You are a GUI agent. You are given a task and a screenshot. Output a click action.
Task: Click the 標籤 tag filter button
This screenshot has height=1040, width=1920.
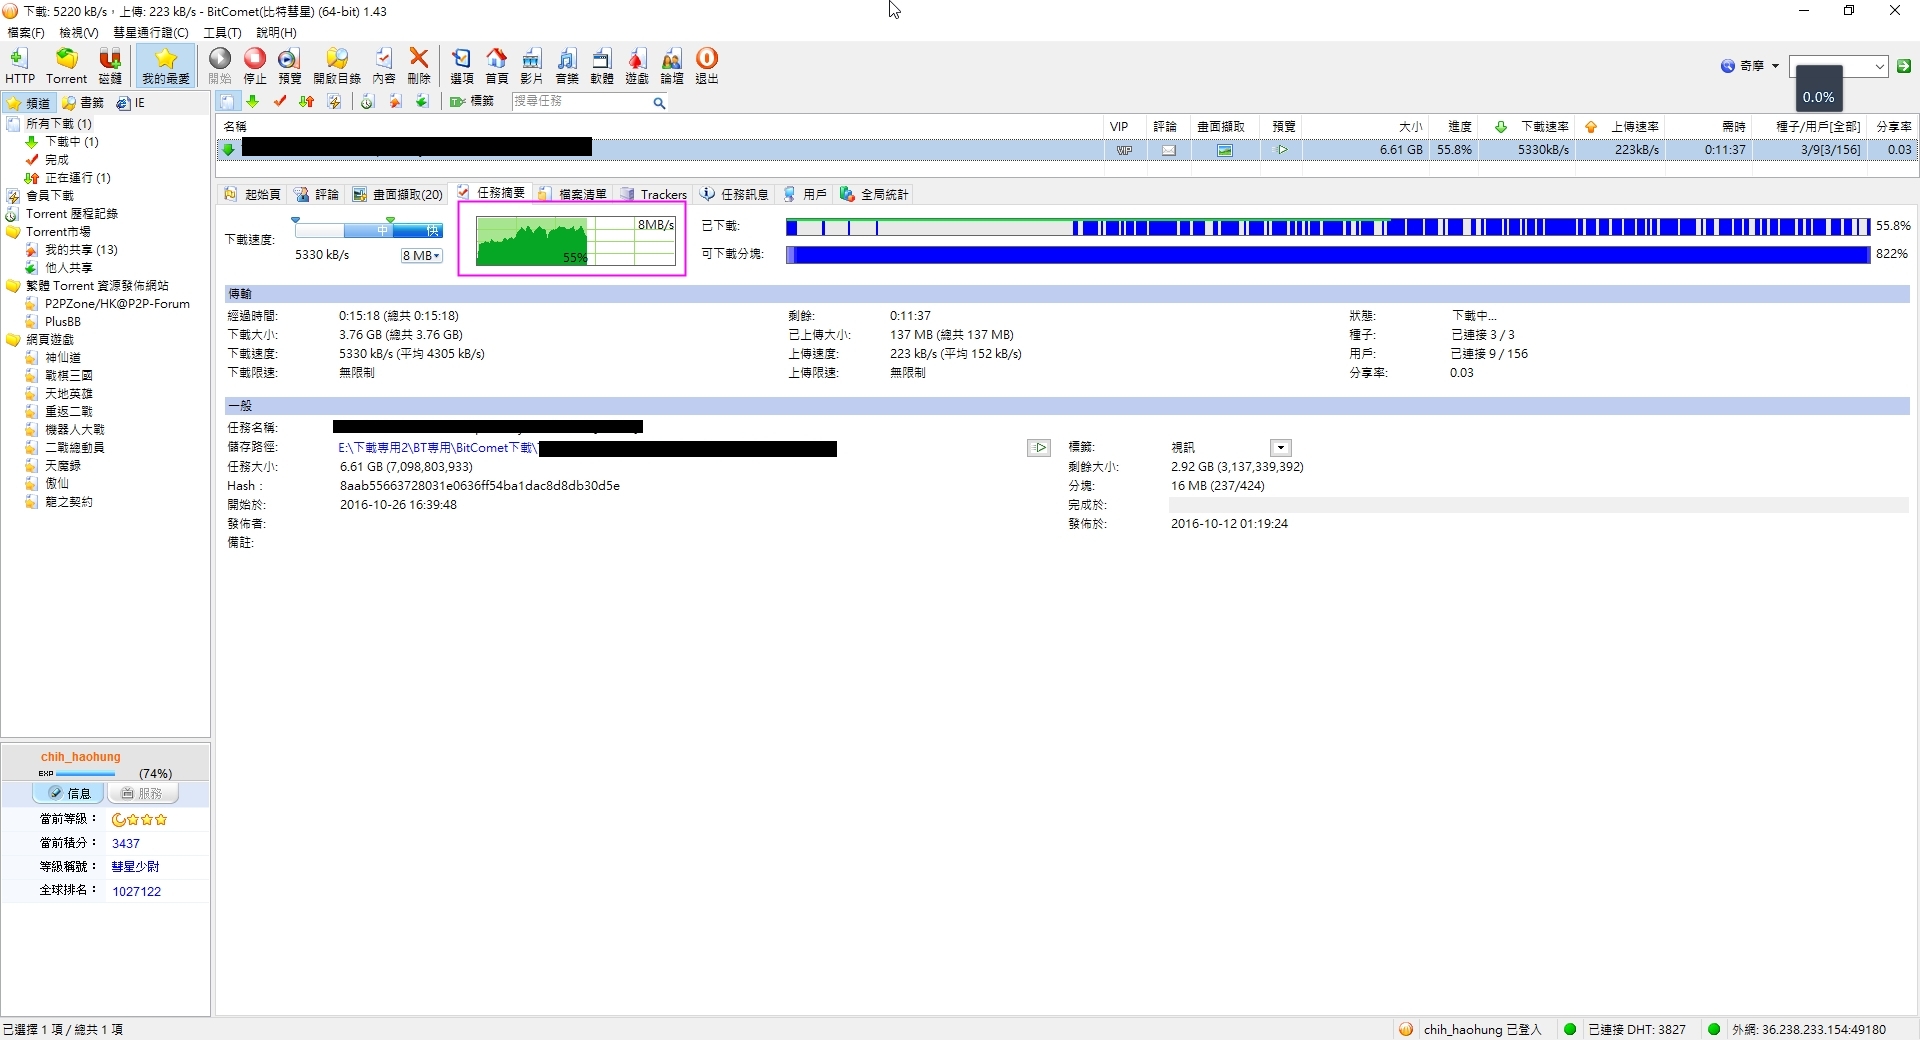pos(473,102)
